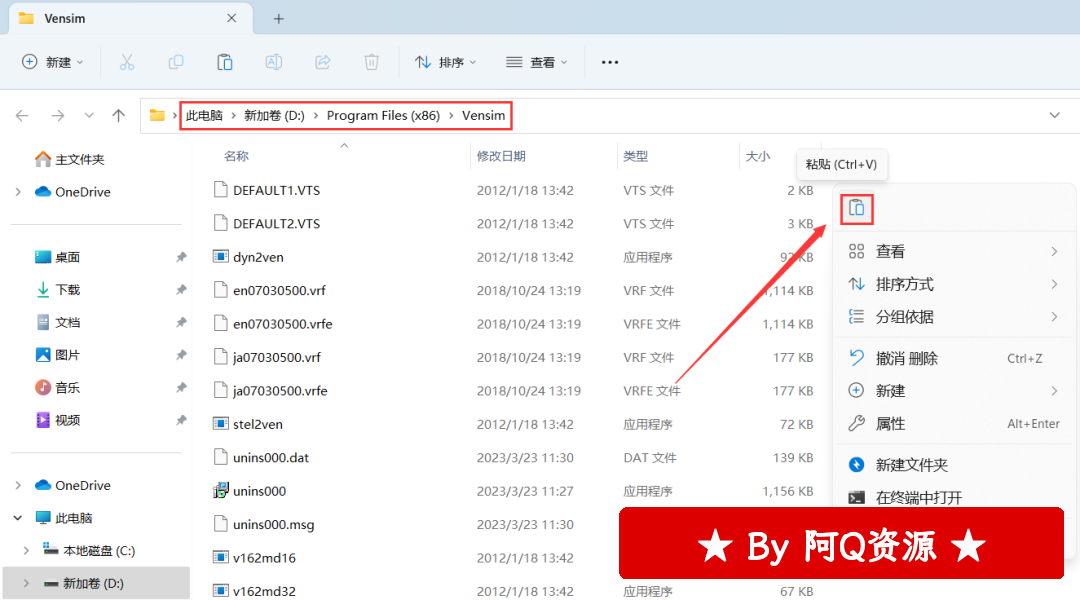Viewport: 1080px width, 600px height.
Task: Choose 撤消 删除 in the context menu
Action: pyautogui.click(x=954, y=358)
